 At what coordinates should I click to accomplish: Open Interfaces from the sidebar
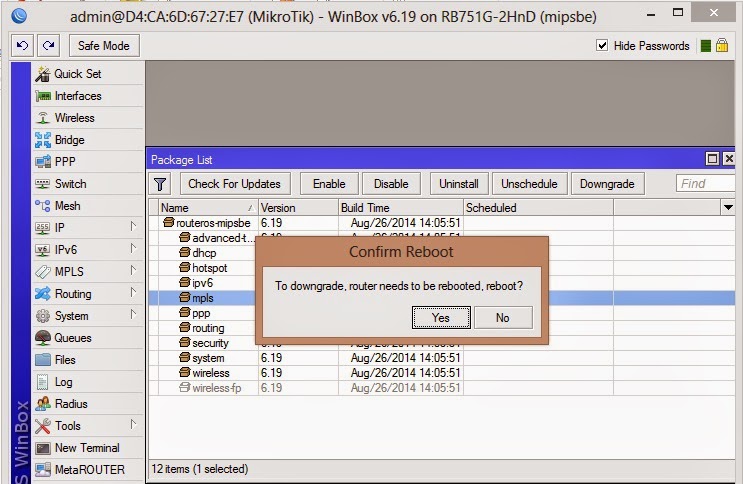click(88, 96)
